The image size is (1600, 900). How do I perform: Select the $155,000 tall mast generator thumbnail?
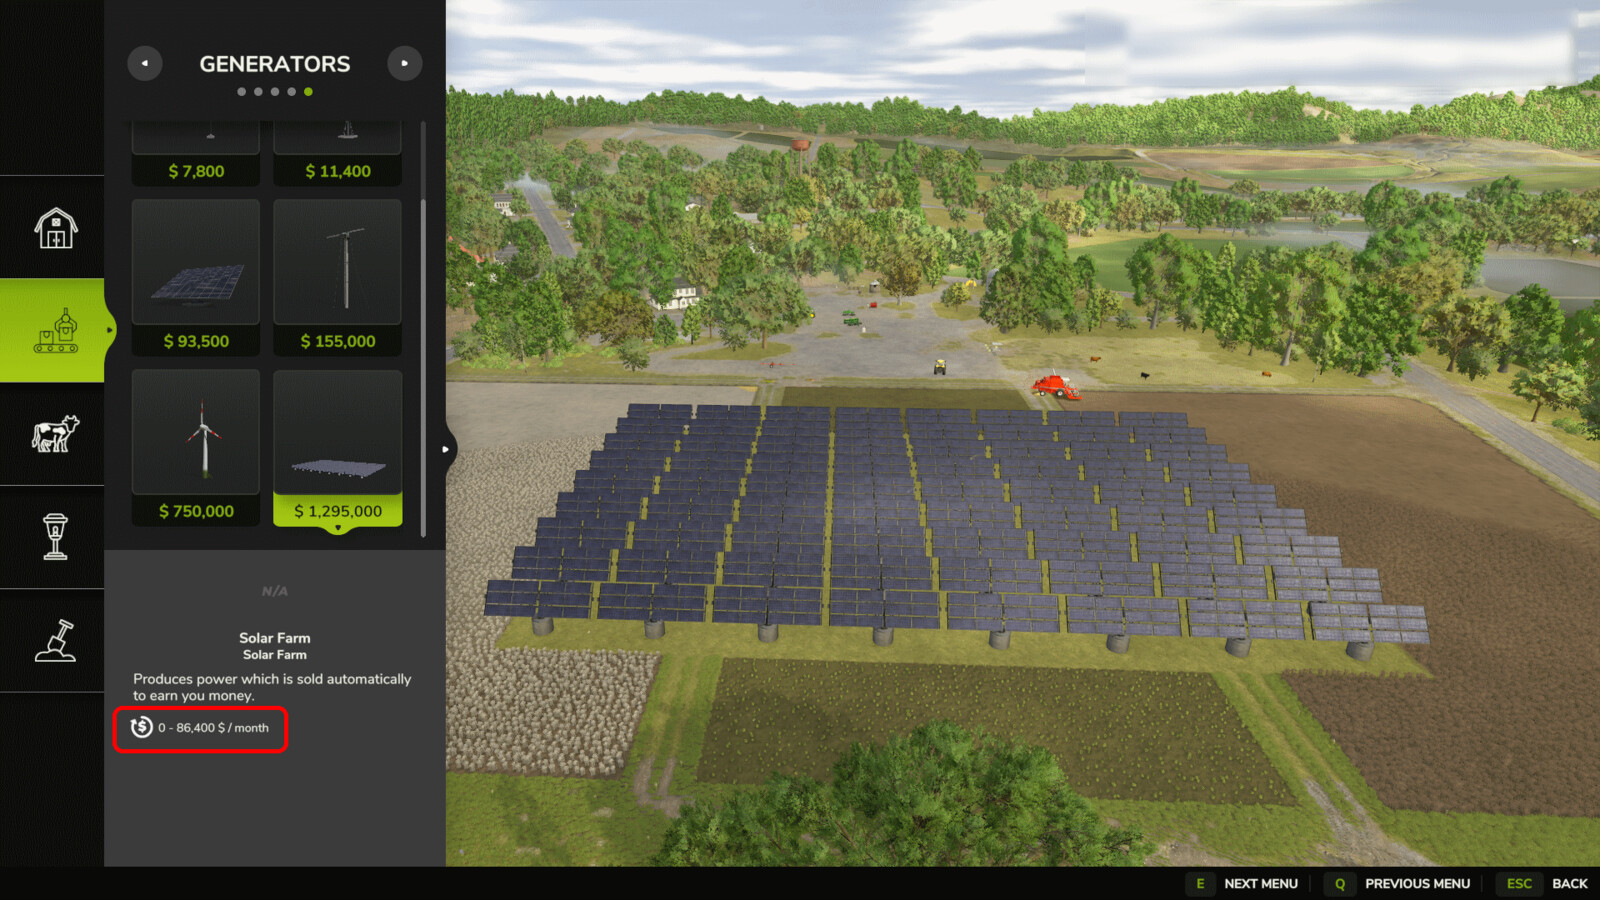[337, 262]
